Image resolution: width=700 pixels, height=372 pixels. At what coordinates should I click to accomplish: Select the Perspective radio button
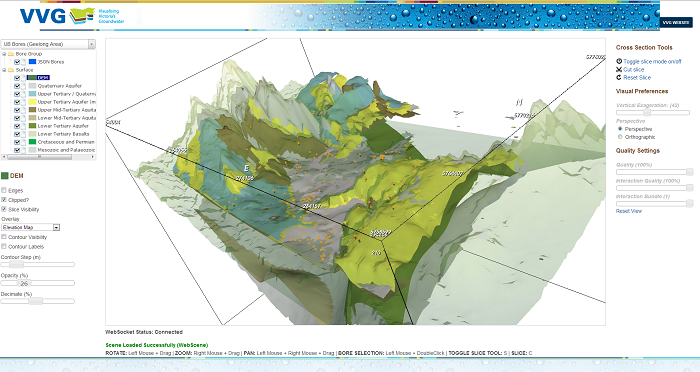coord(620,129)
